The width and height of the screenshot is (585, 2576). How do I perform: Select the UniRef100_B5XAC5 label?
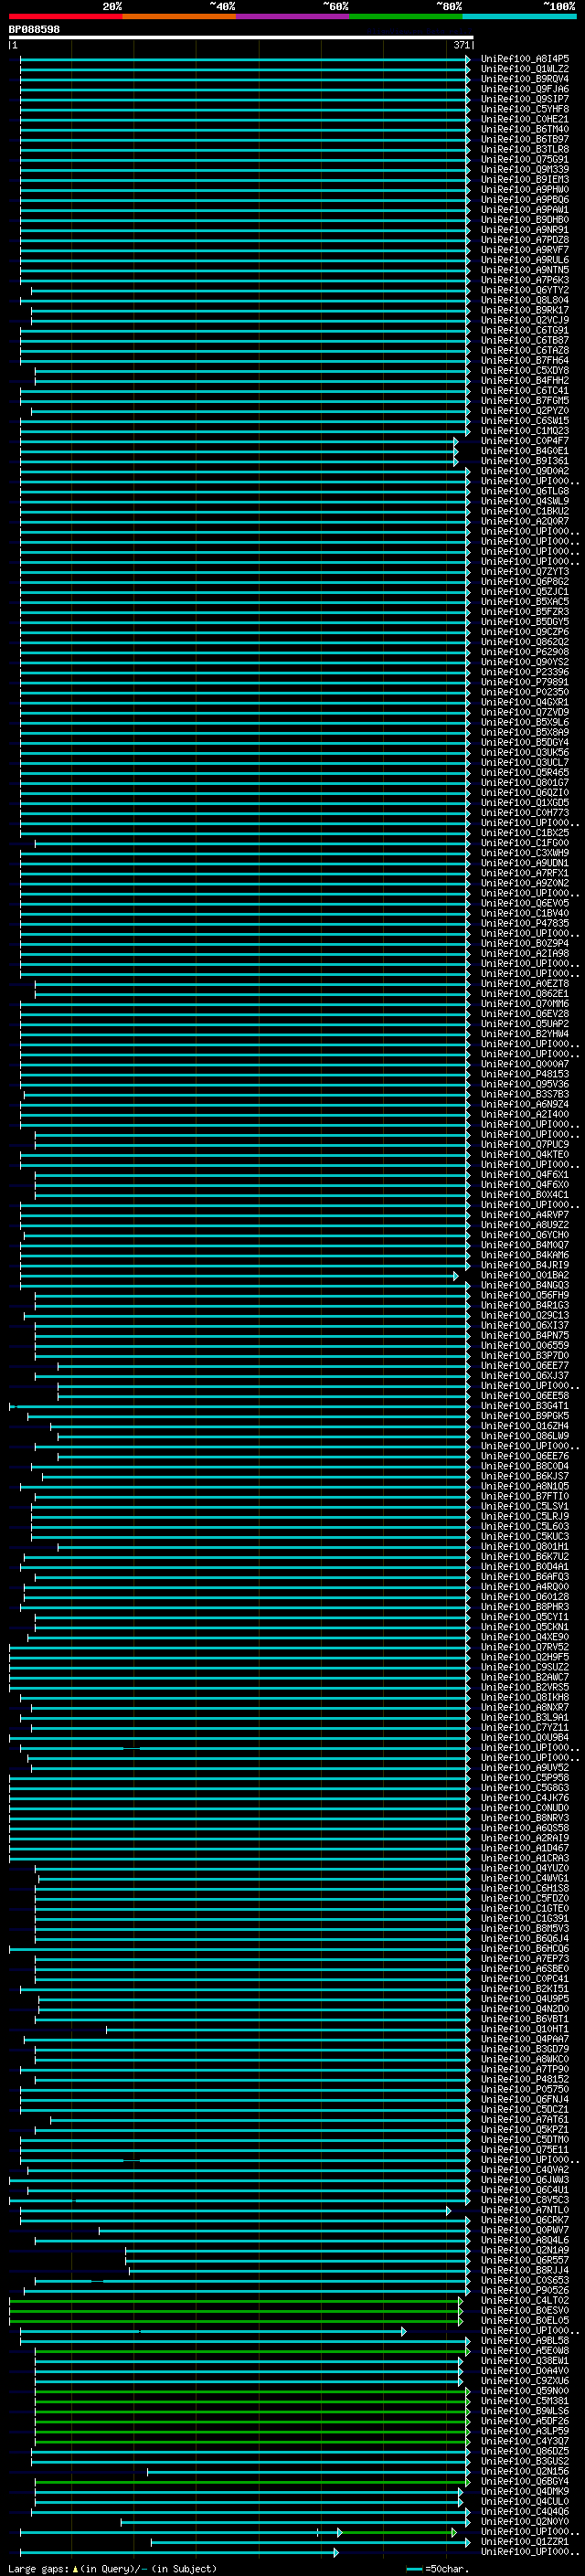point(525,602)
